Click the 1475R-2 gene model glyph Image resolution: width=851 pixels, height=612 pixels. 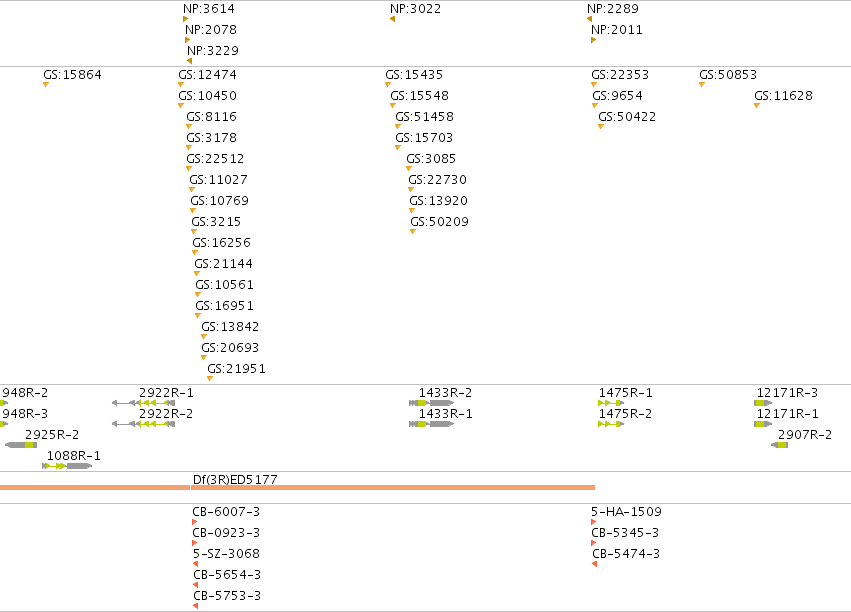click(x=611, y=424)
